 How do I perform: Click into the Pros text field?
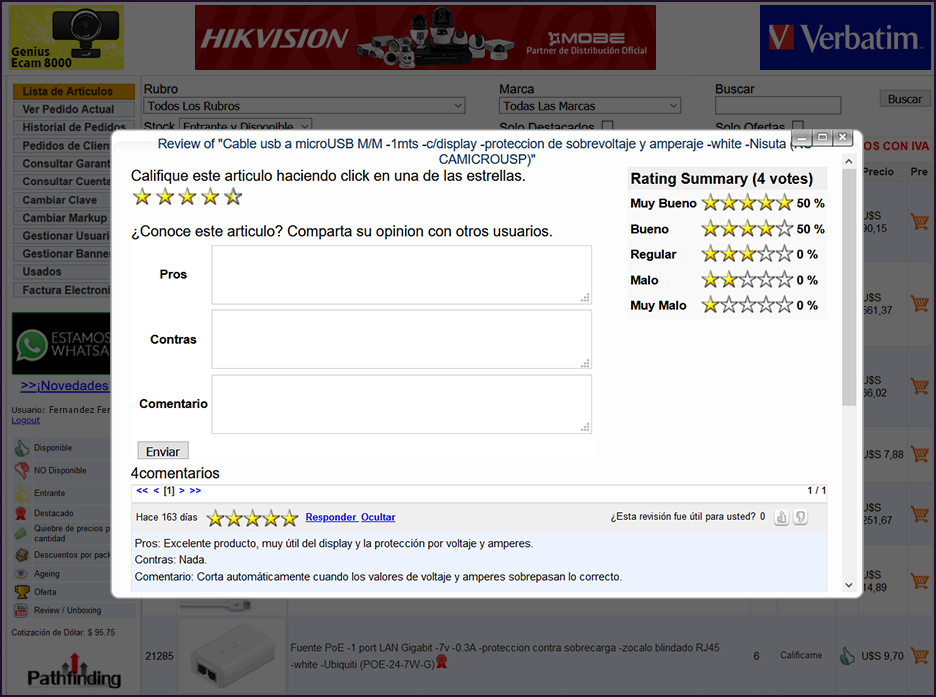[401, 275]
